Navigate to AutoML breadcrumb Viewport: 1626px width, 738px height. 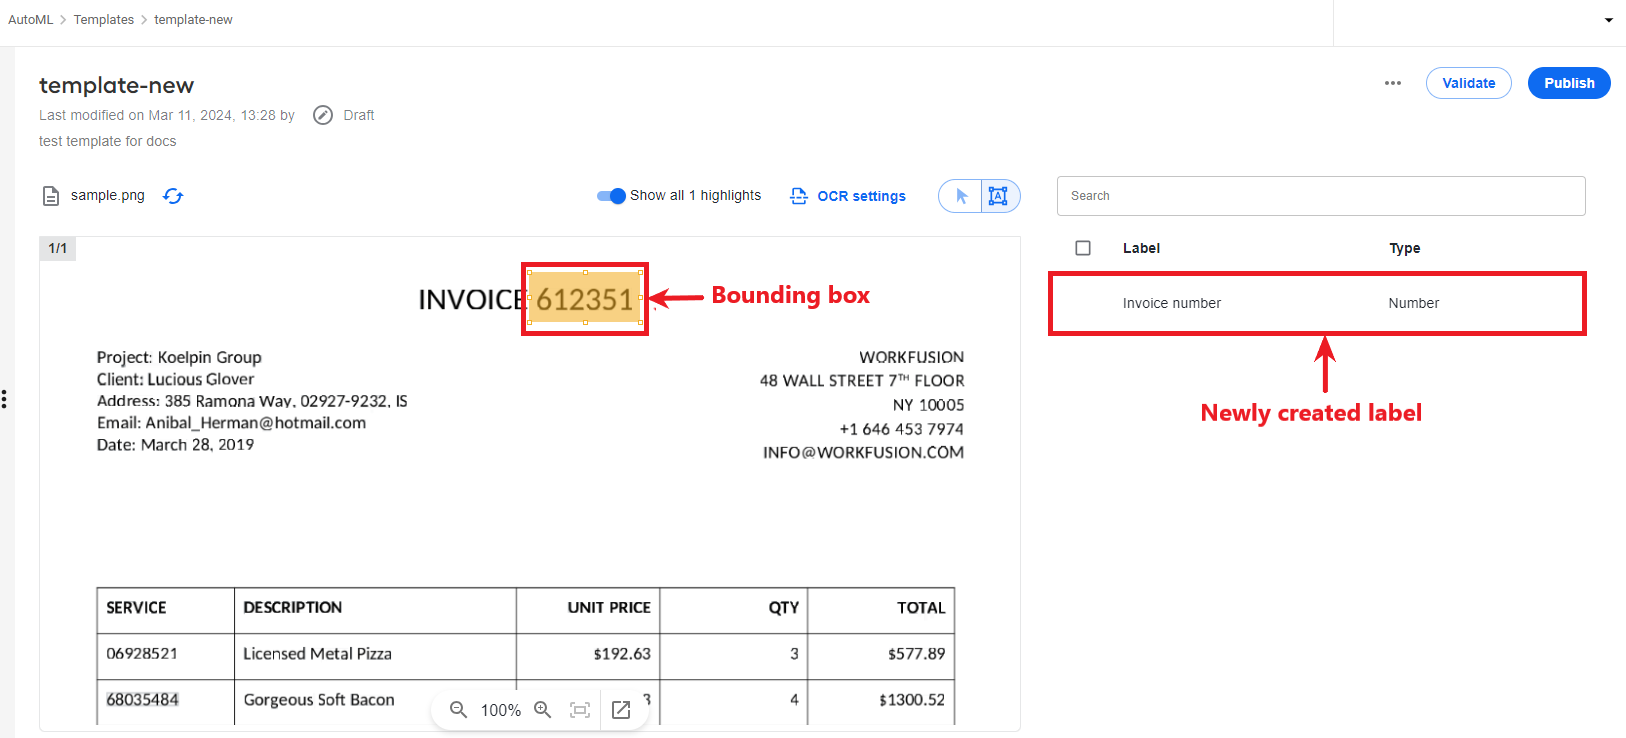click(31, 20)
